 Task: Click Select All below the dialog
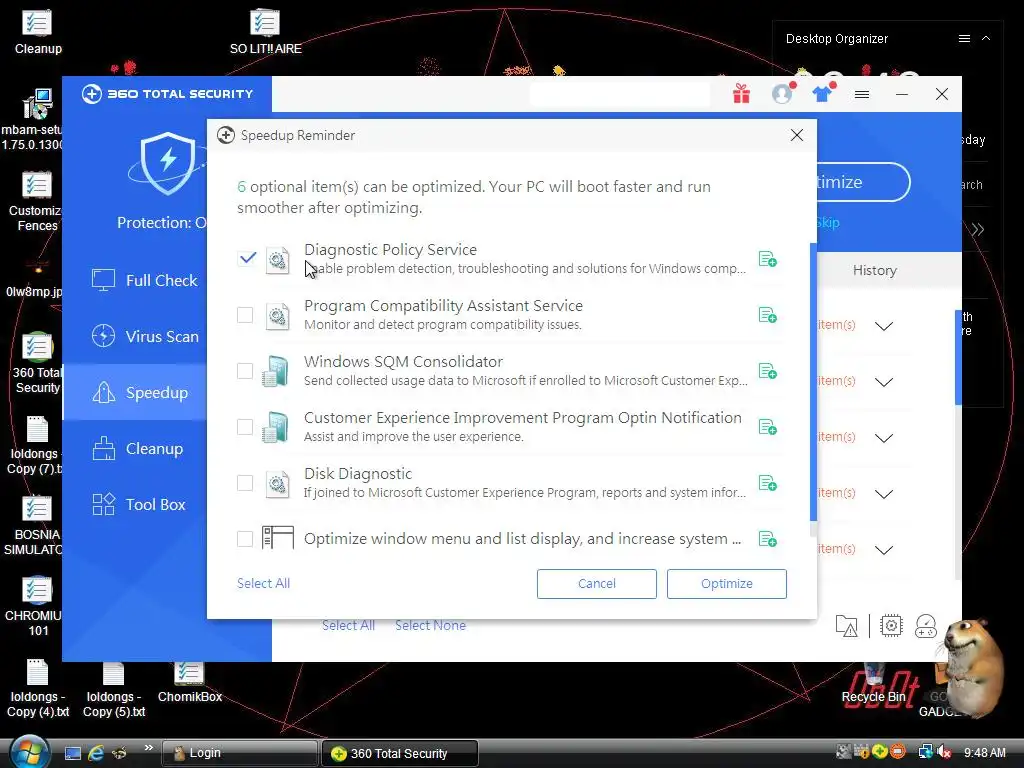pos(348,625)
